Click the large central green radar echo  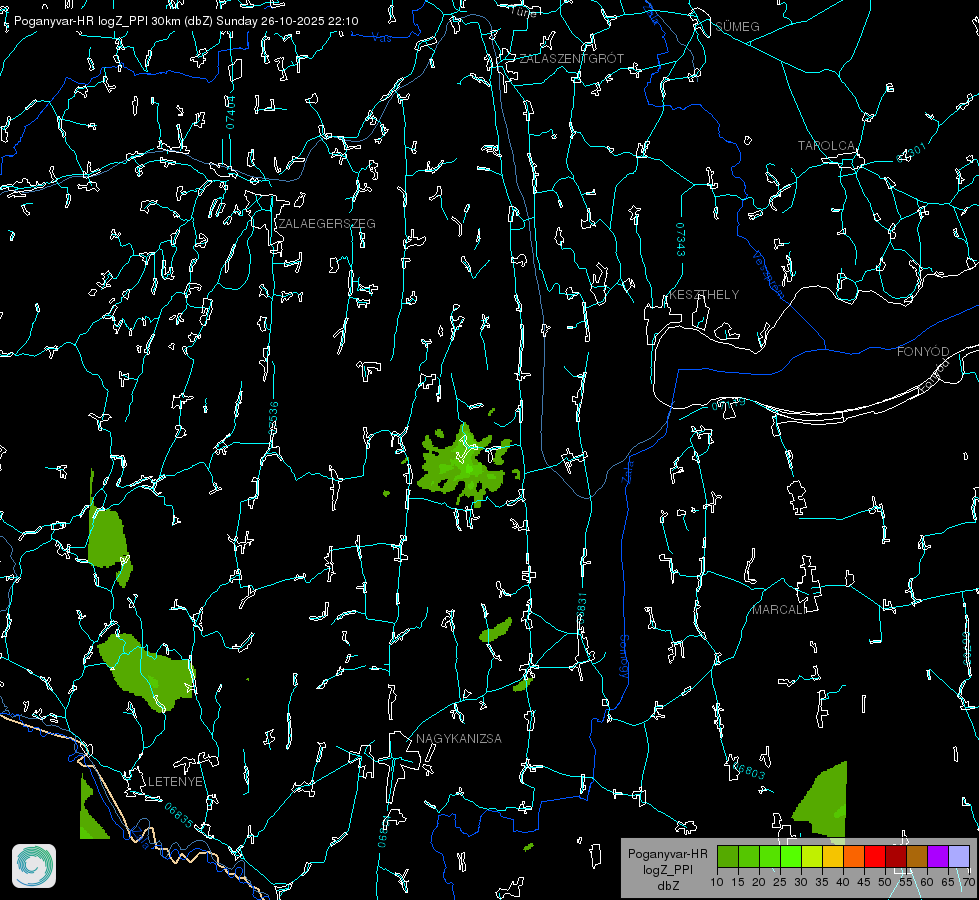point(465,465)
